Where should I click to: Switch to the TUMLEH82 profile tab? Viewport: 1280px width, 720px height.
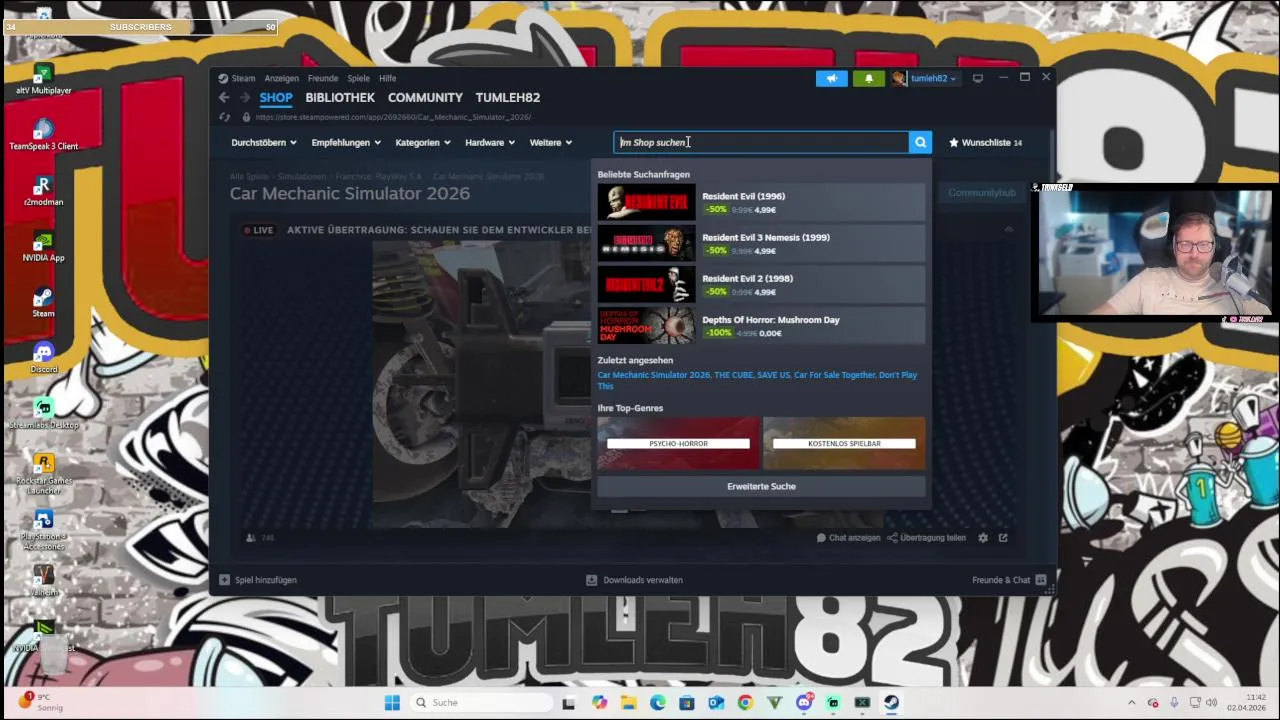508,97
